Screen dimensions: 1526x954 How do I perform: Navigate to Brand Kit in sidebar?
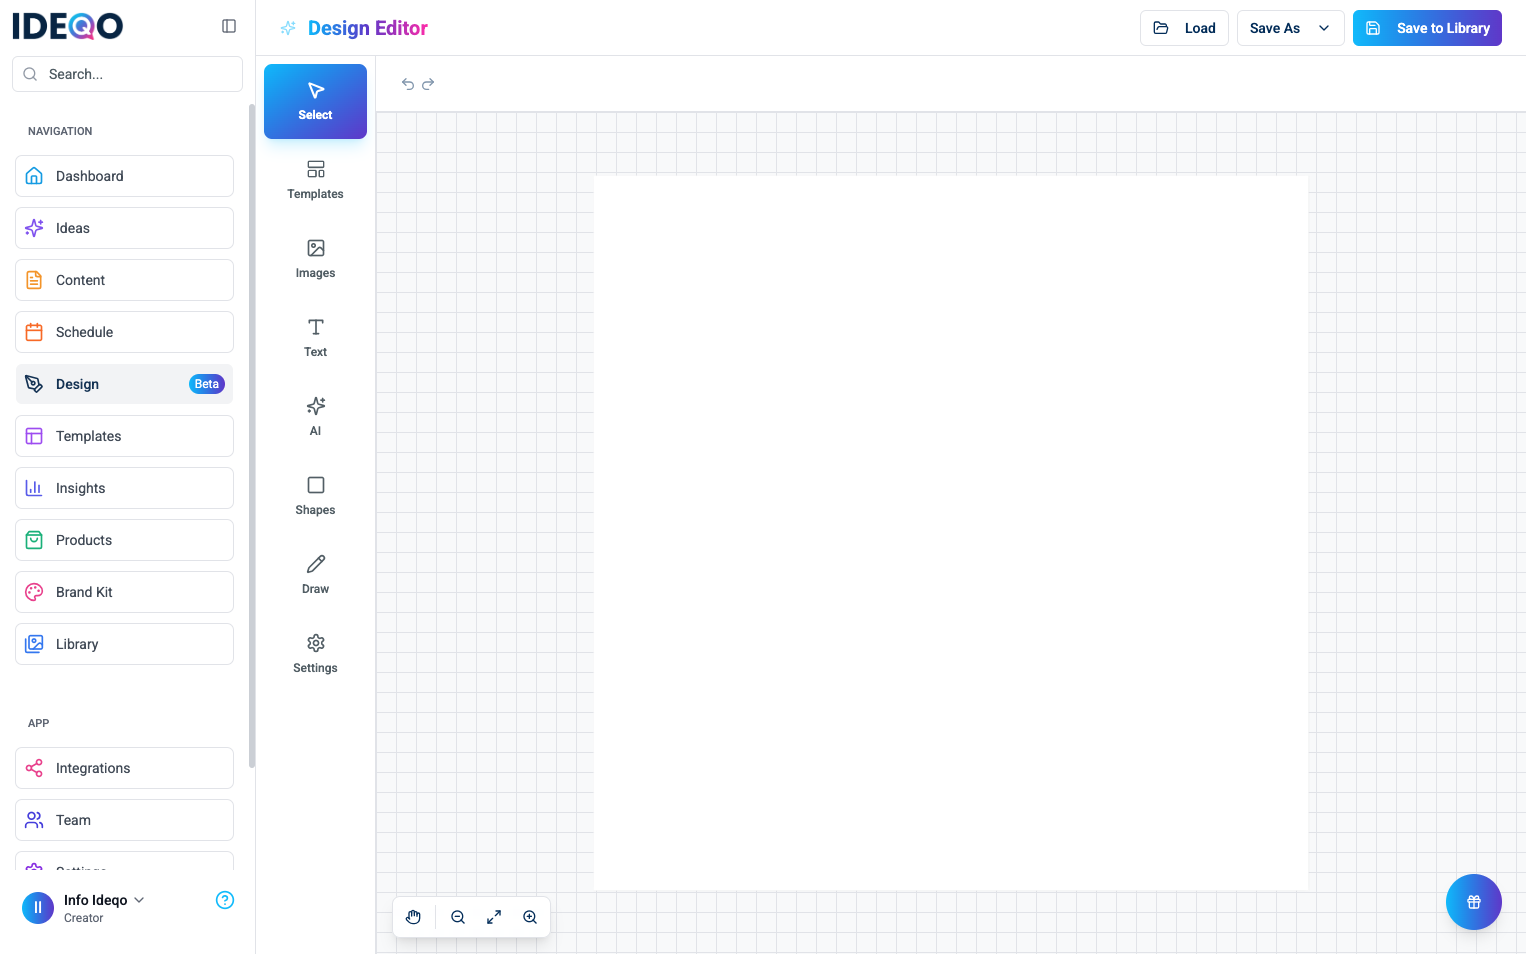pyautogui.click(x=124, y=591)
